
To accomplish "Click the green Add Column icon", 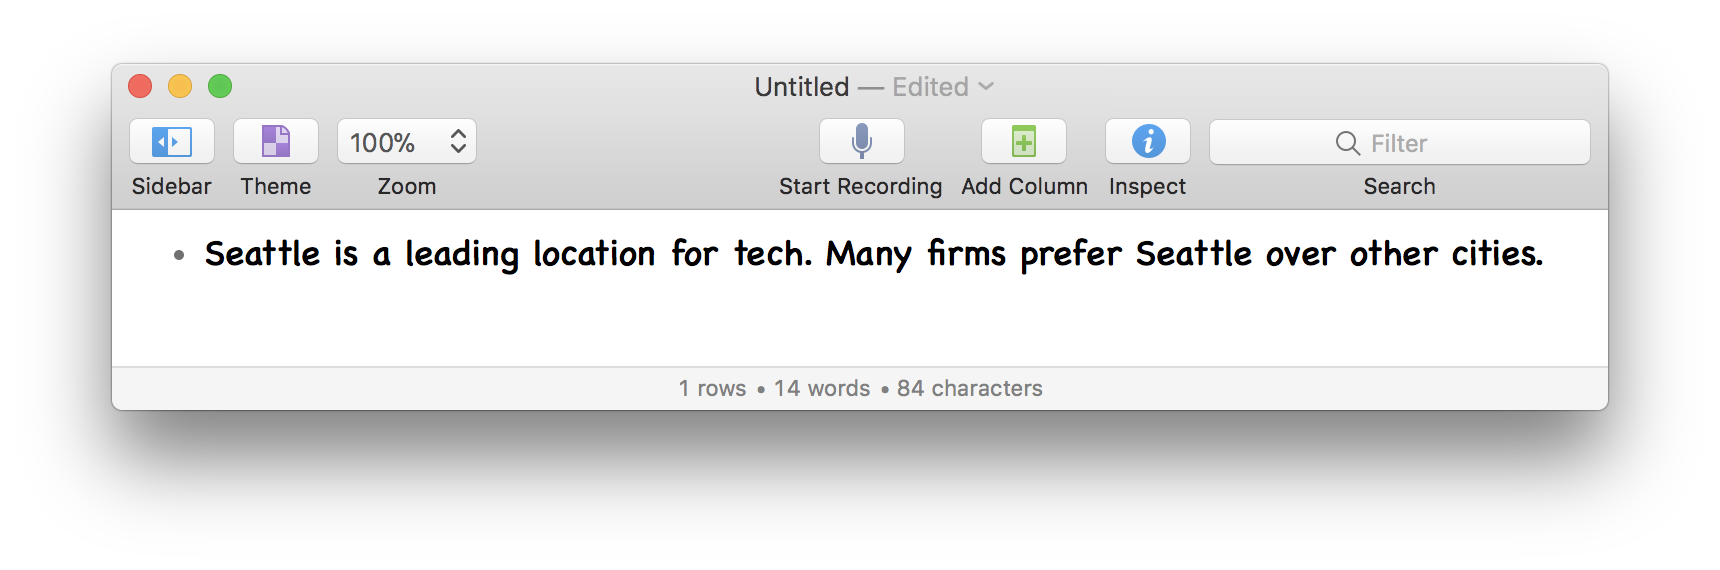I will 1024,142.
